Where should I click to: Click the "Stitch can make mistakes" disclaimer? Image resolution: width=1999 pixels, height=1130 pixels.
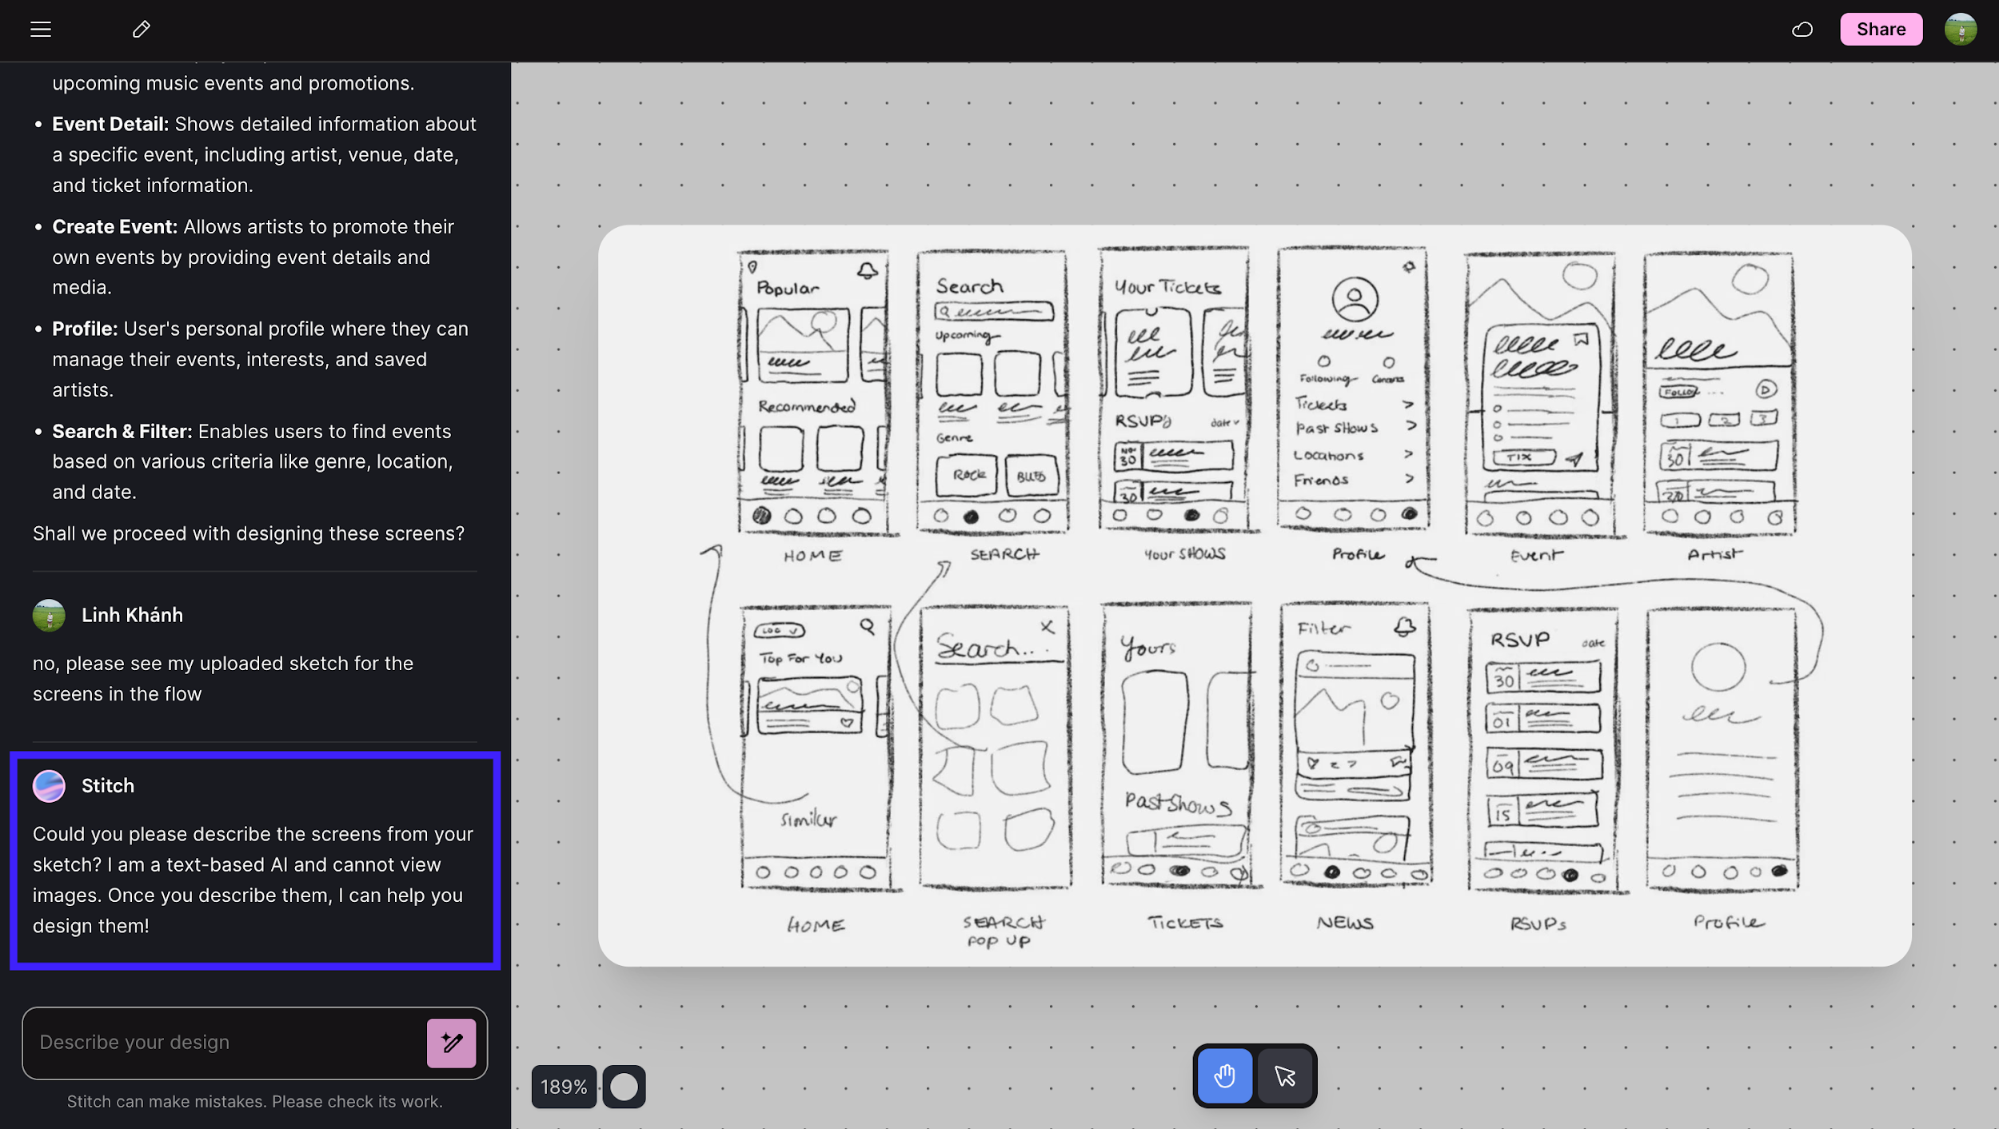(x=254, y=1101)
